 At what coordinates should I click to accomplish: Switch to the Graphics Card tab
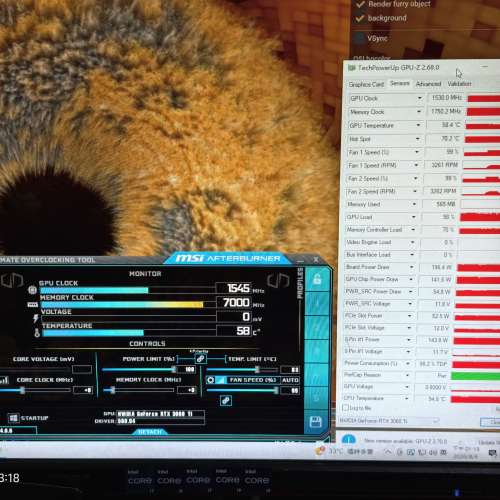[x=367, y=84]
